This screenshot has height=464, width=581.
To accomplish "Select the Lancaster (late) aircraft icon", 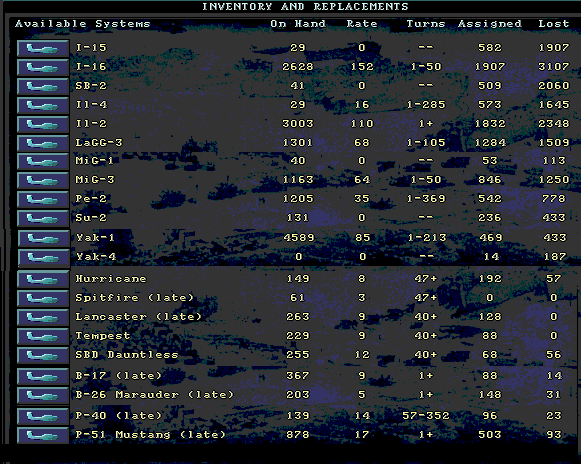I will [x=43, y=317].
